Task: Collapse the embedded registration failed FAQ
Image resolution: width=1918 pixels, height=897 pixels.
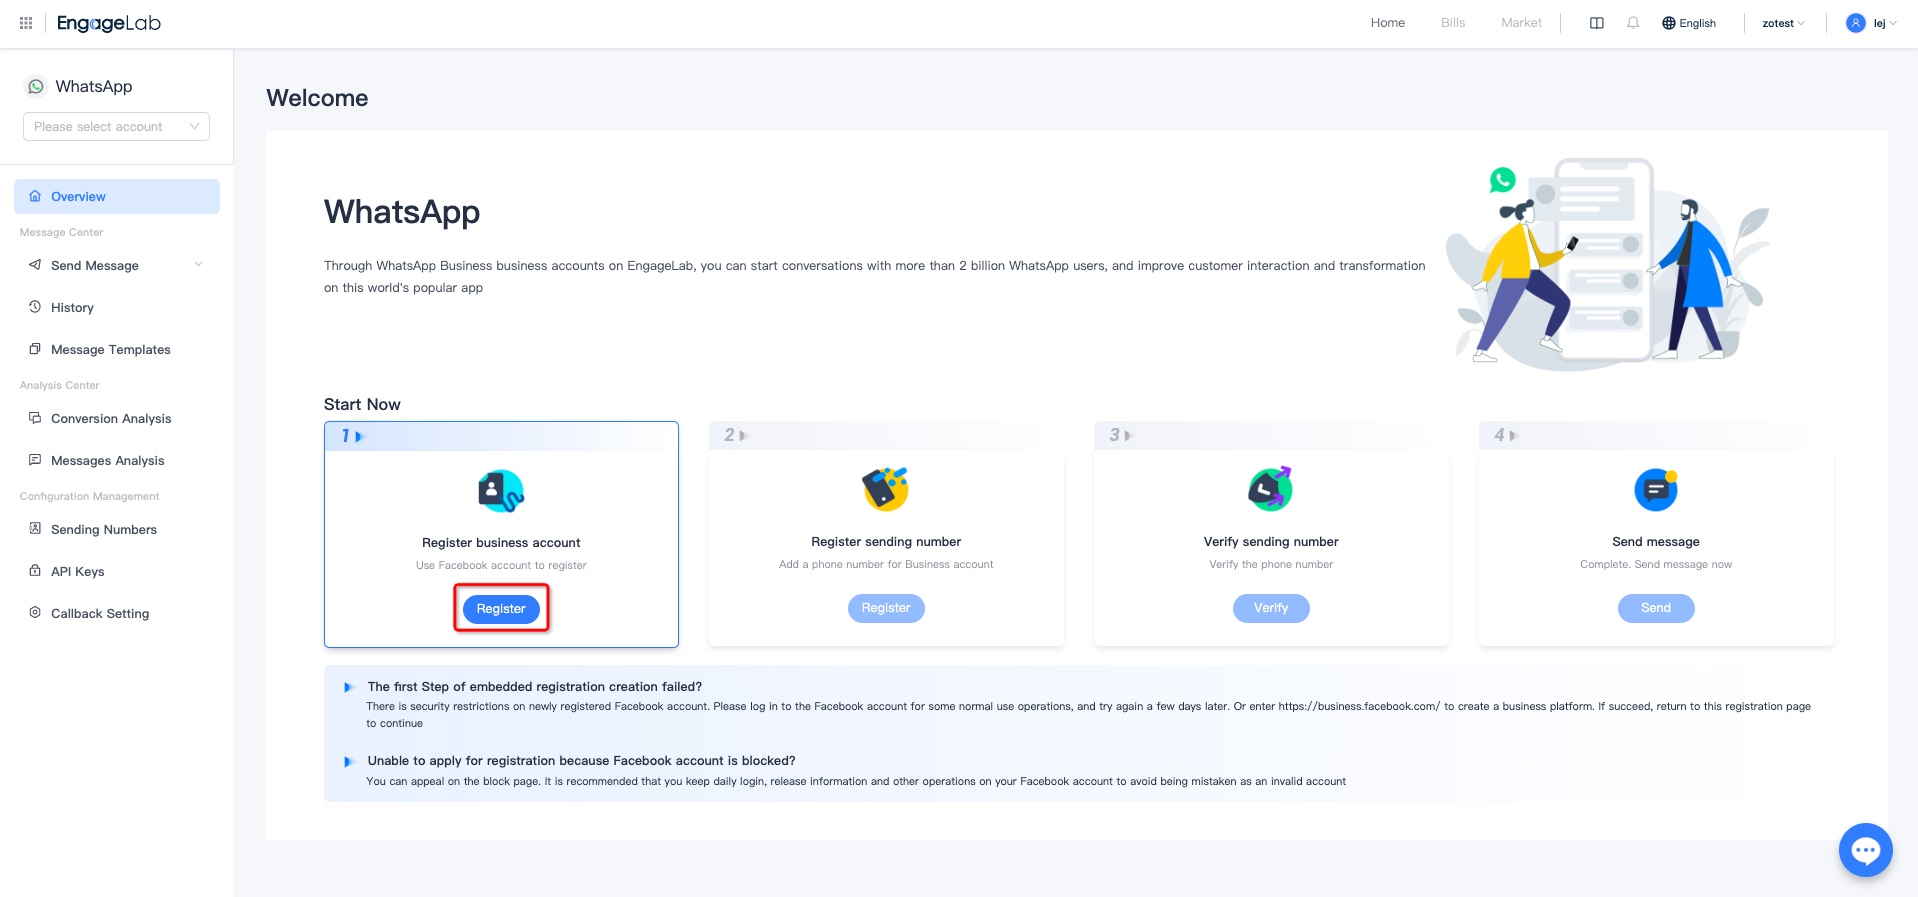Action: coord(349,687)
